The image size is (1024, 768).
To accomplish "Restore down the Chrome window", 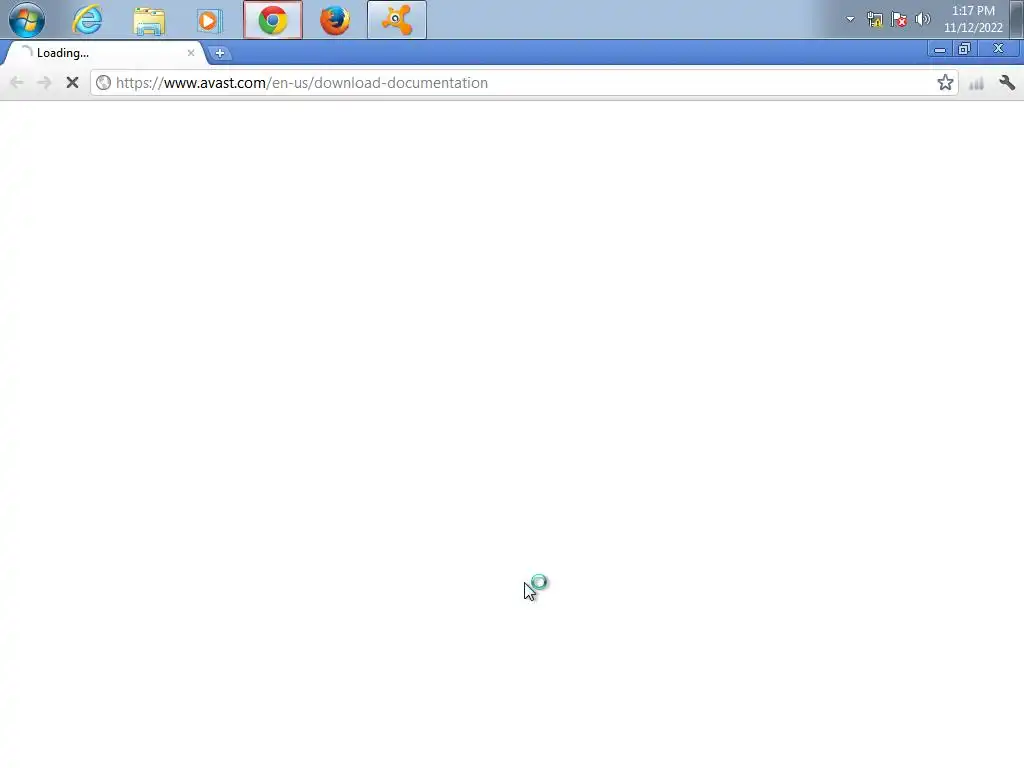I will pos(964,49).
